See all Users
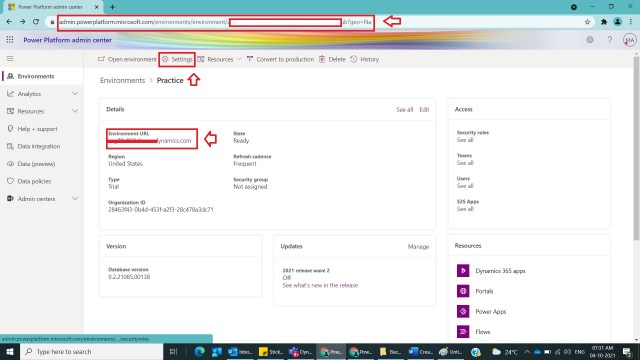 pos(465,186)
